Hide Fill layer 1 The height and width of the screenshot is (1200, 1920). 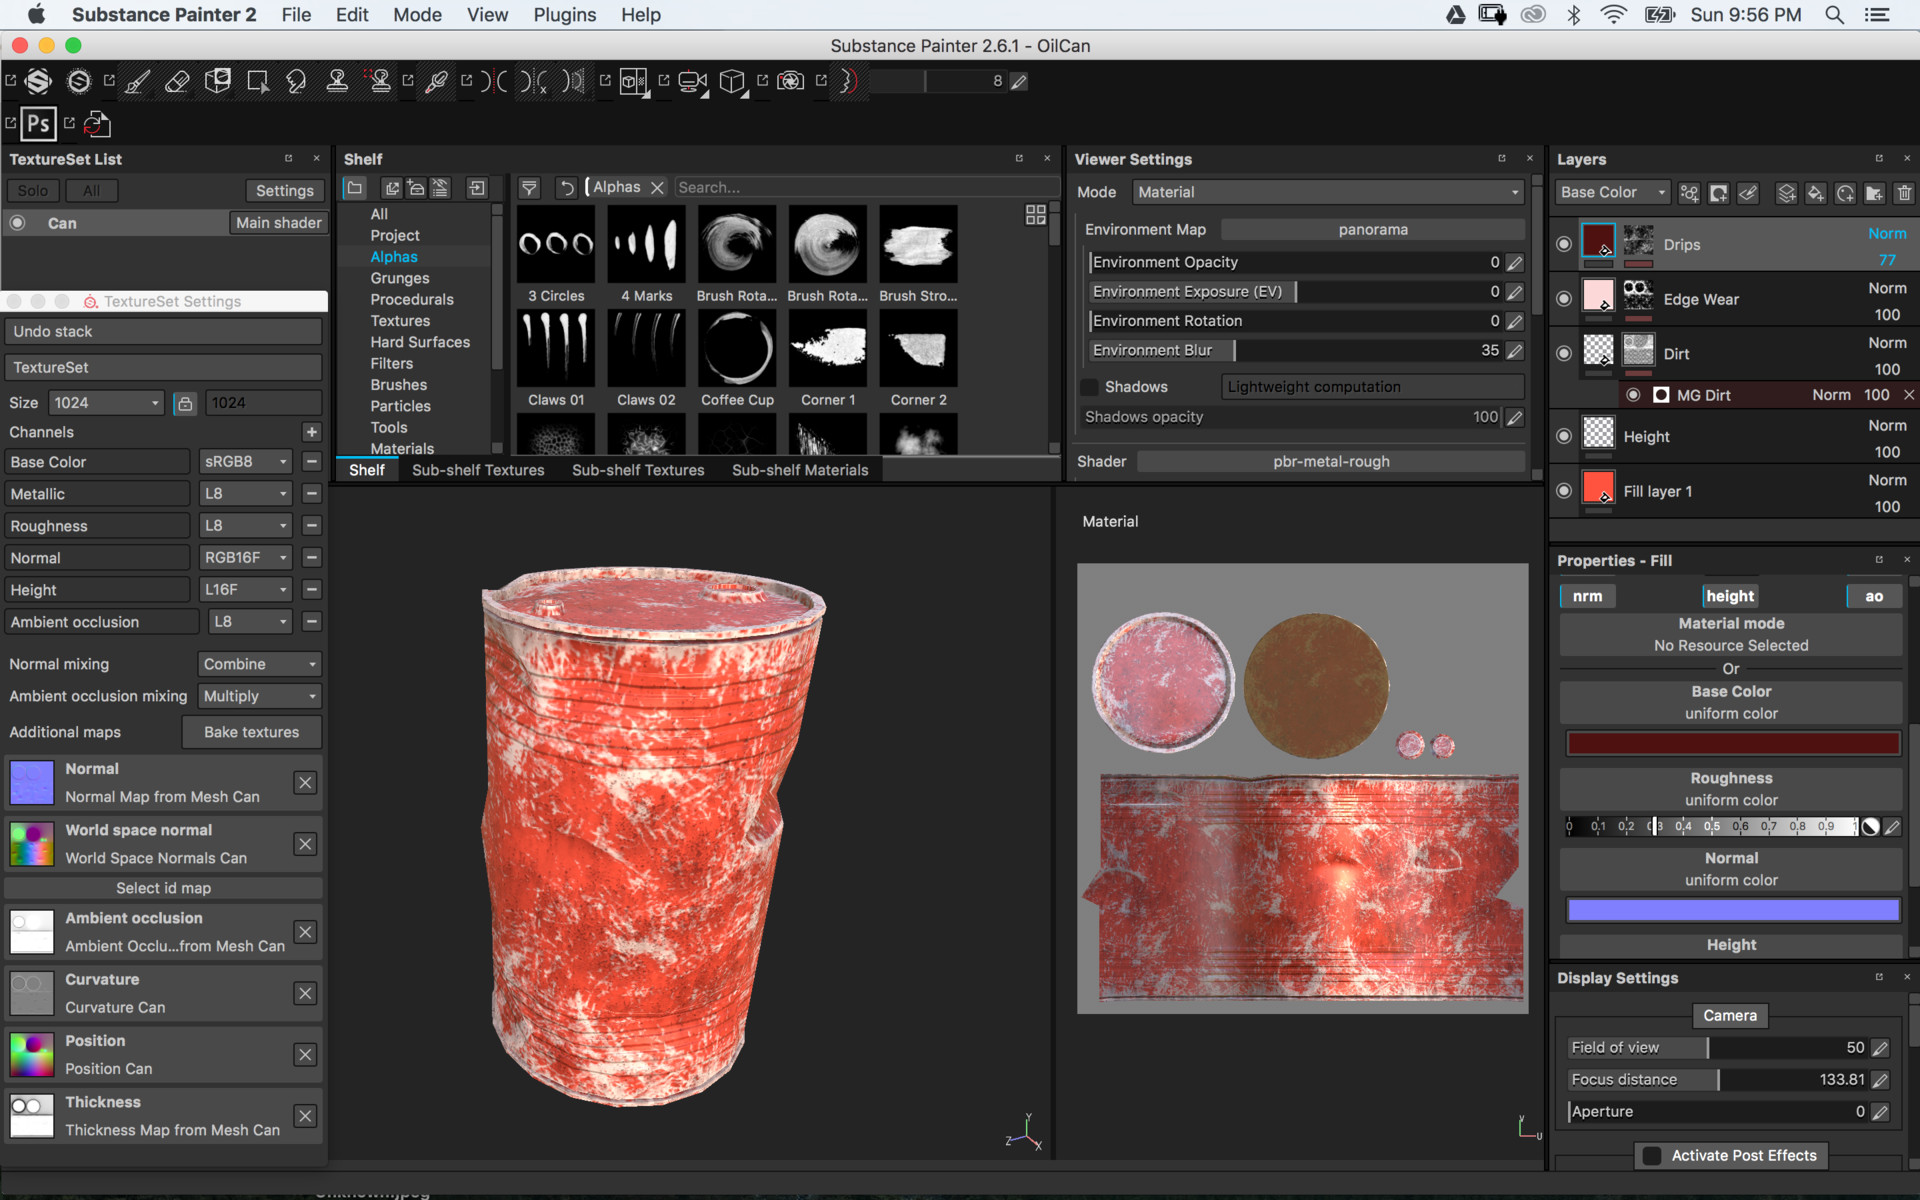1564,491
